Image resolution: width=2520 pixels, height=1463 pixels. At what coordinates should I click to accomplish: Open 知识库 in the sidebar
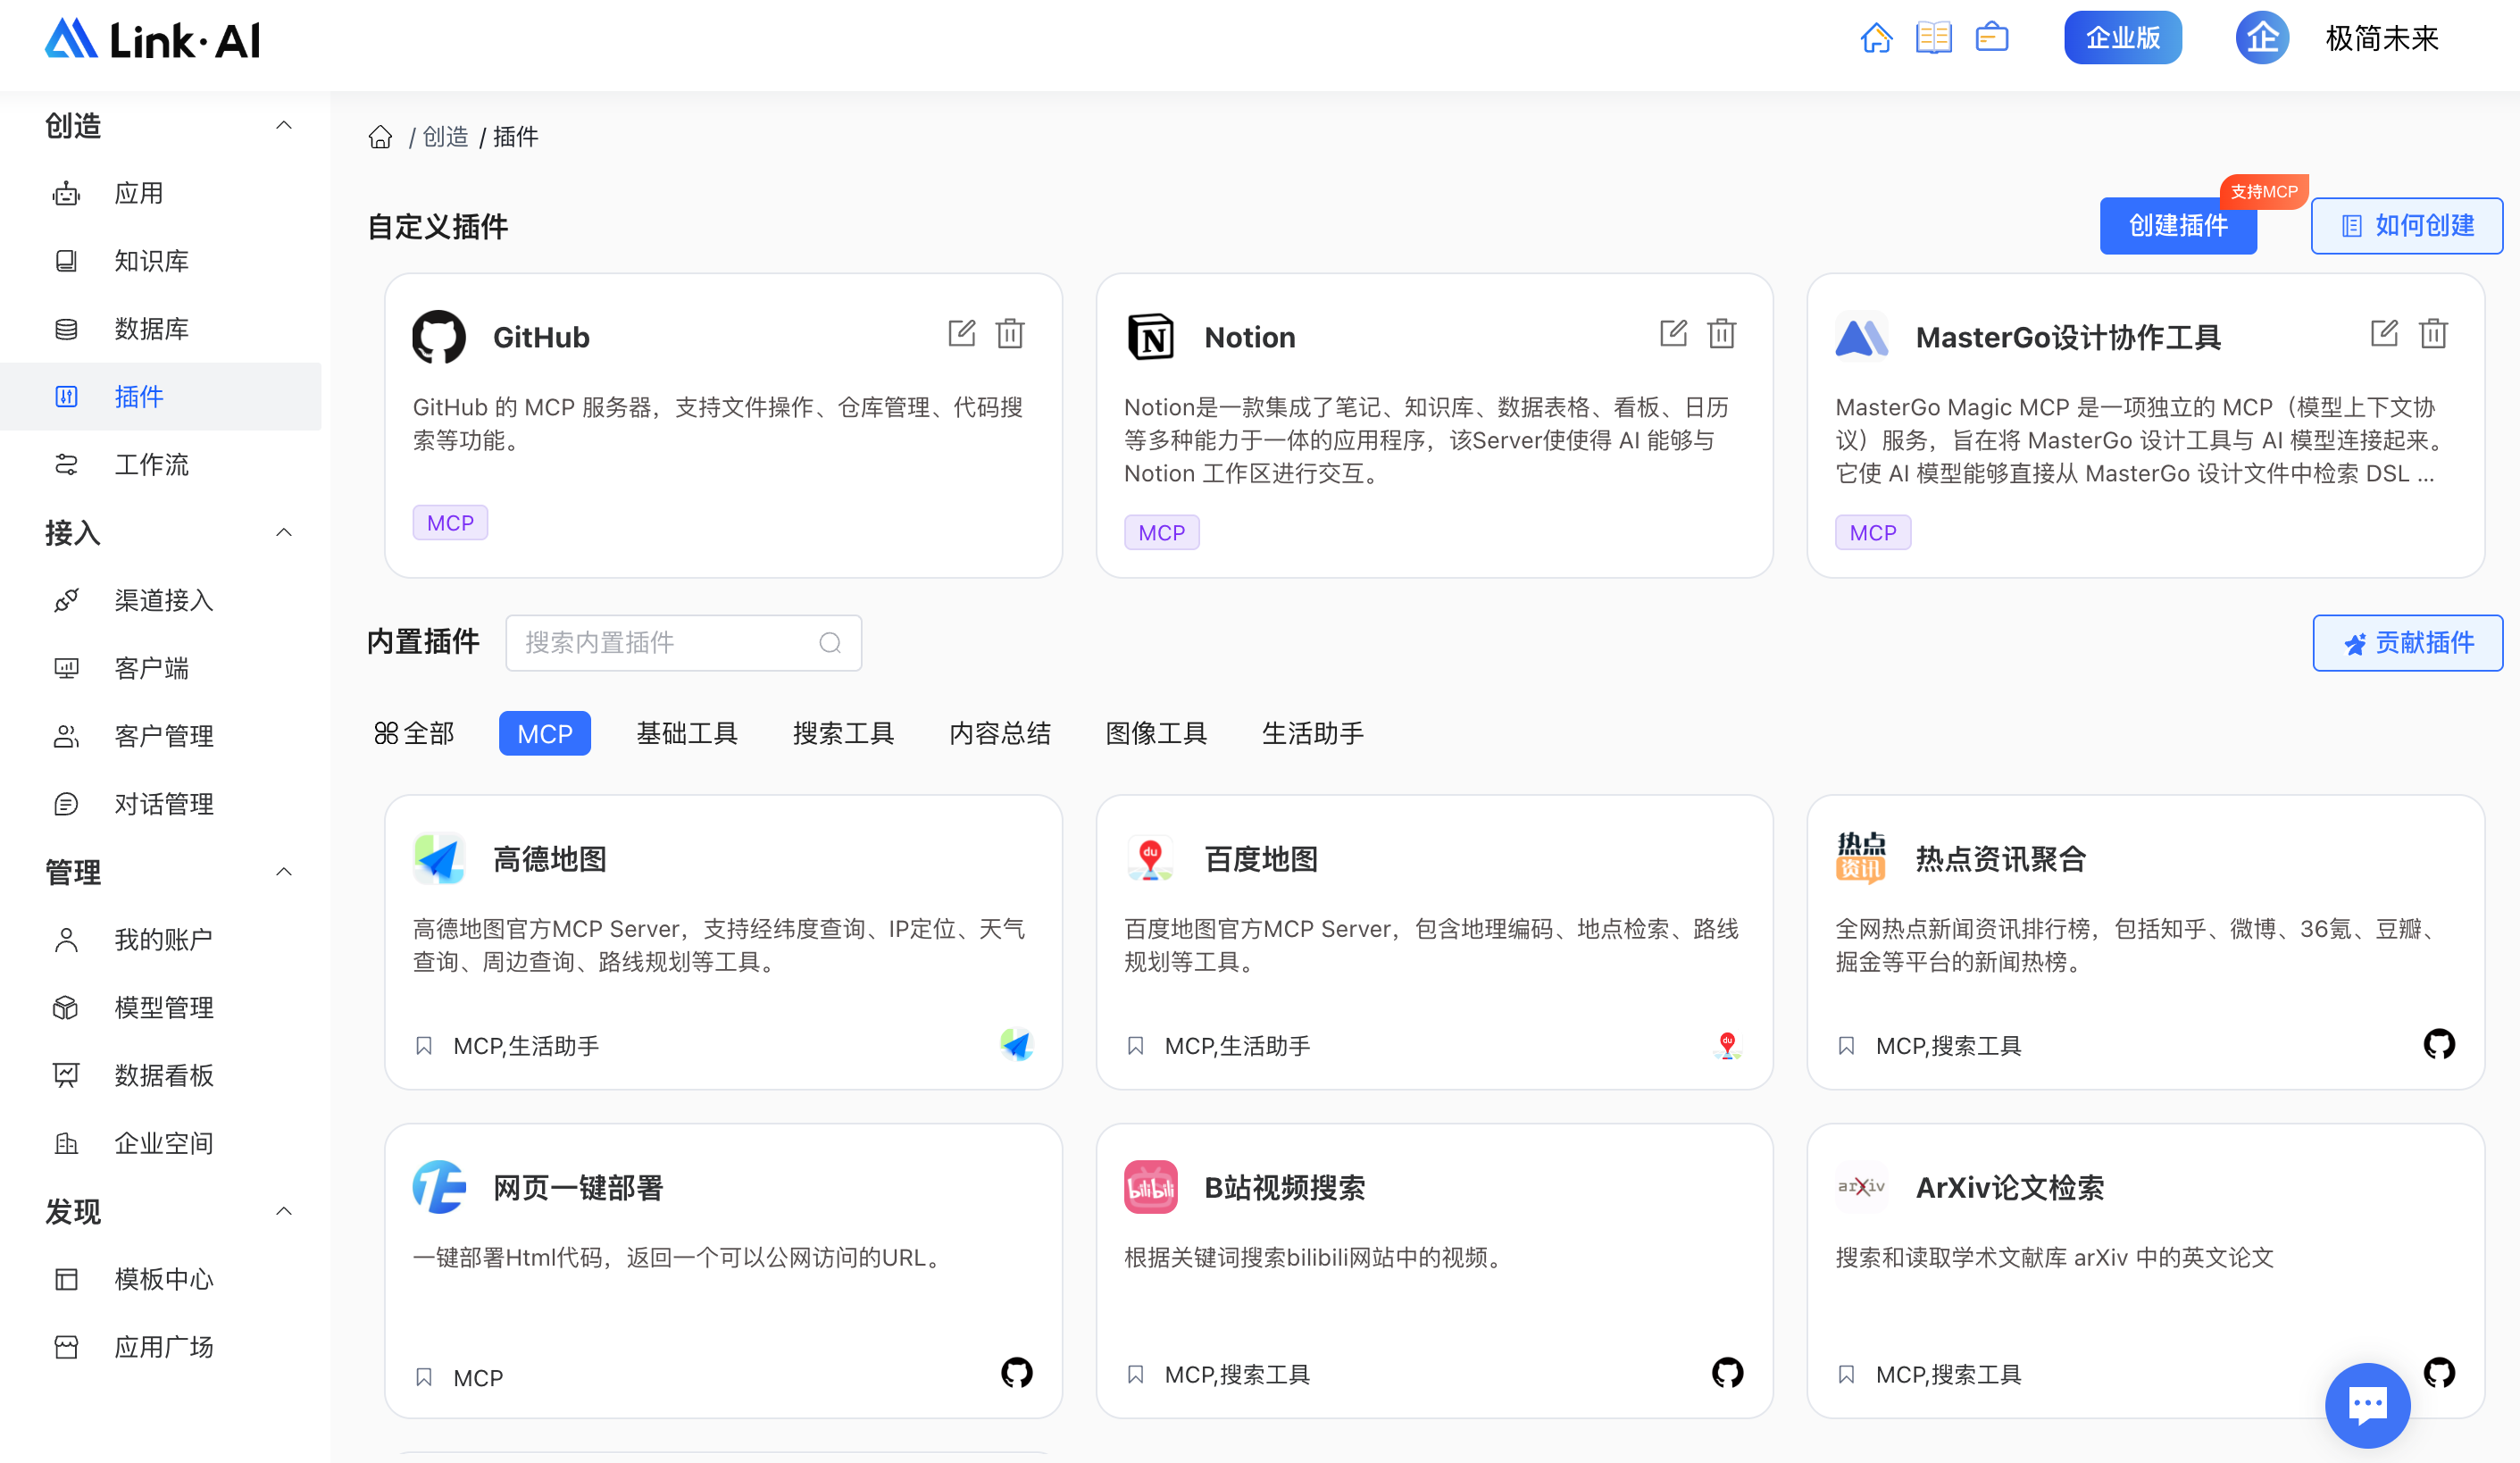[x=160, y=261]
